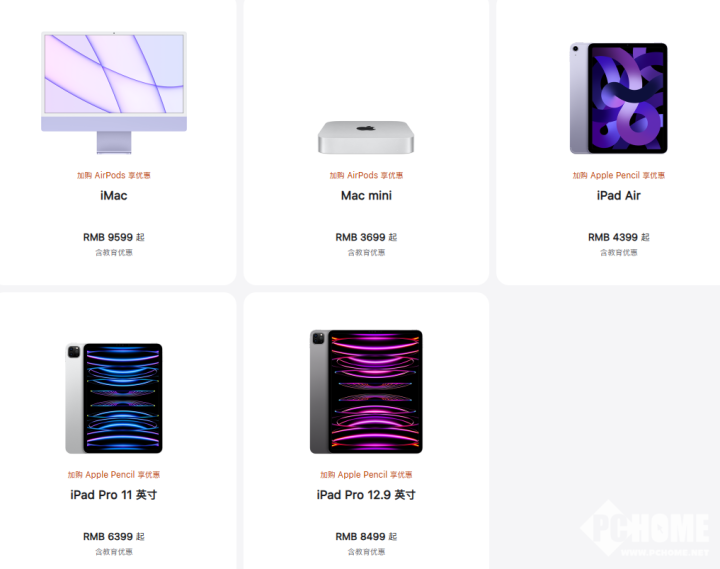Open Apple Pencil offer above iPad Pro 12.9
The height and width of the screenshot is (569, 720).
[366, 475]
